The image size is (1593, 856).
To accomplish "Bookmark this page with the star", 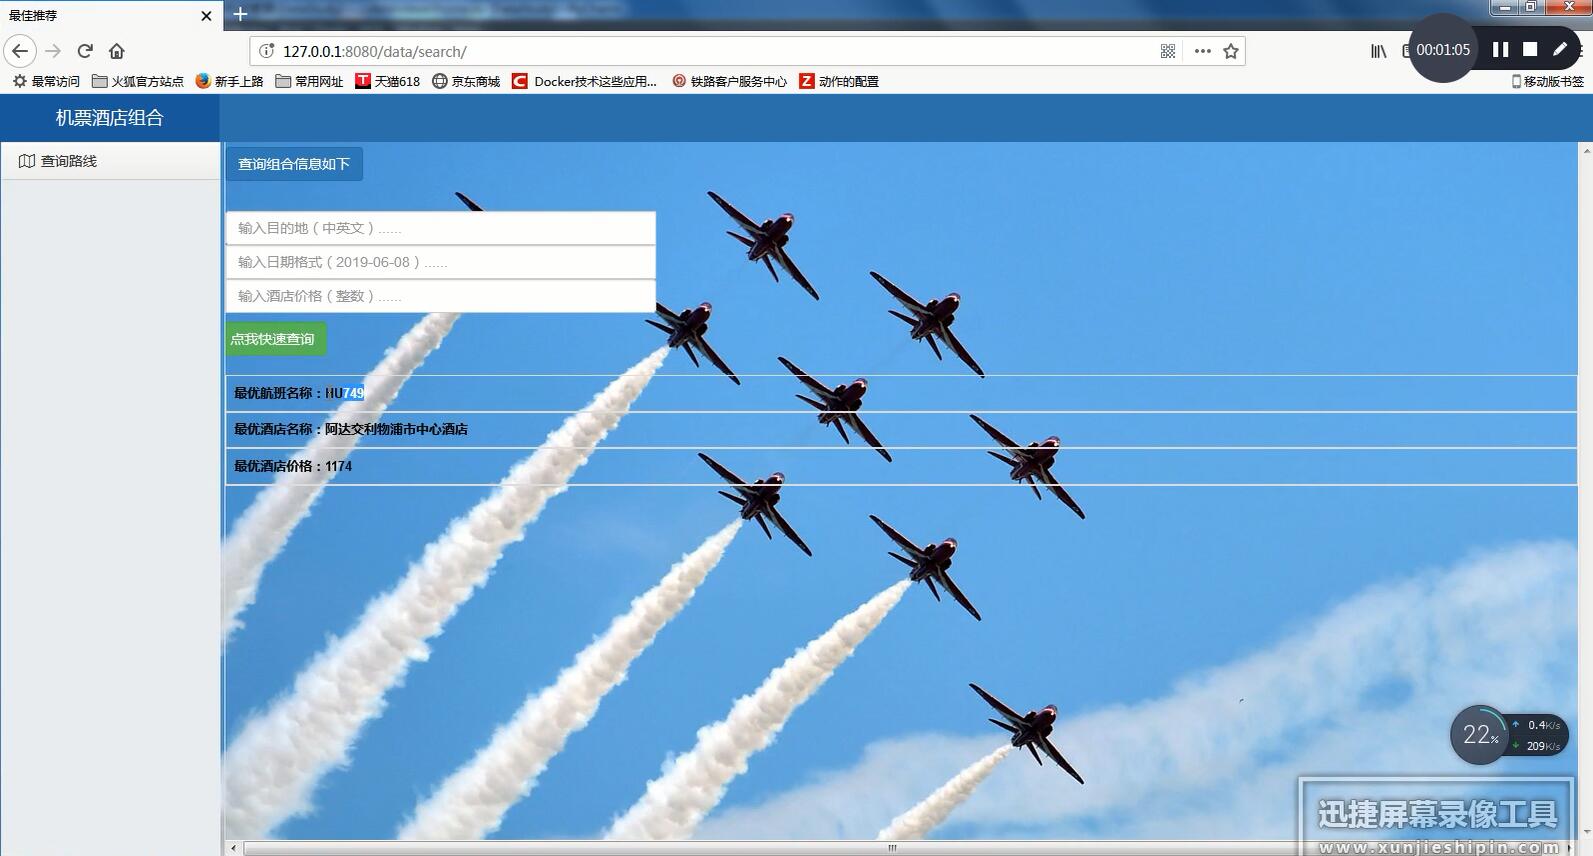I will 1231,51.
